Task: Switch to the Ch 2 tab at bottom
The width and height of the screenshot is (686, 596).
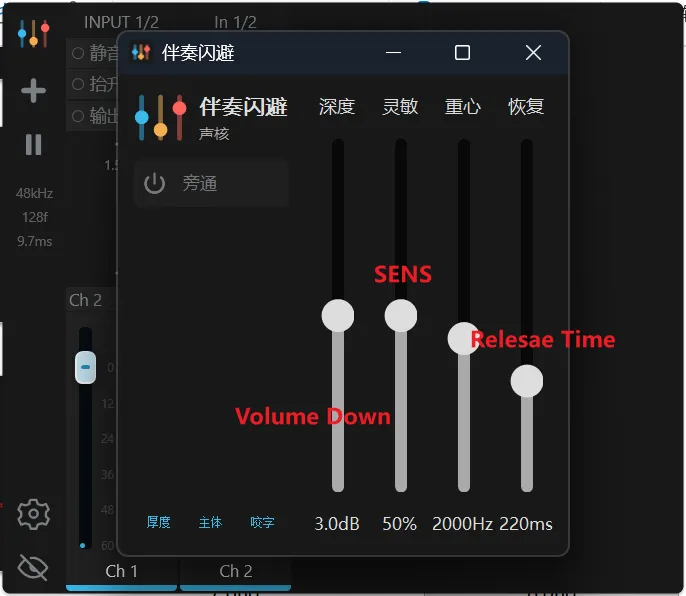Action: 235,574
